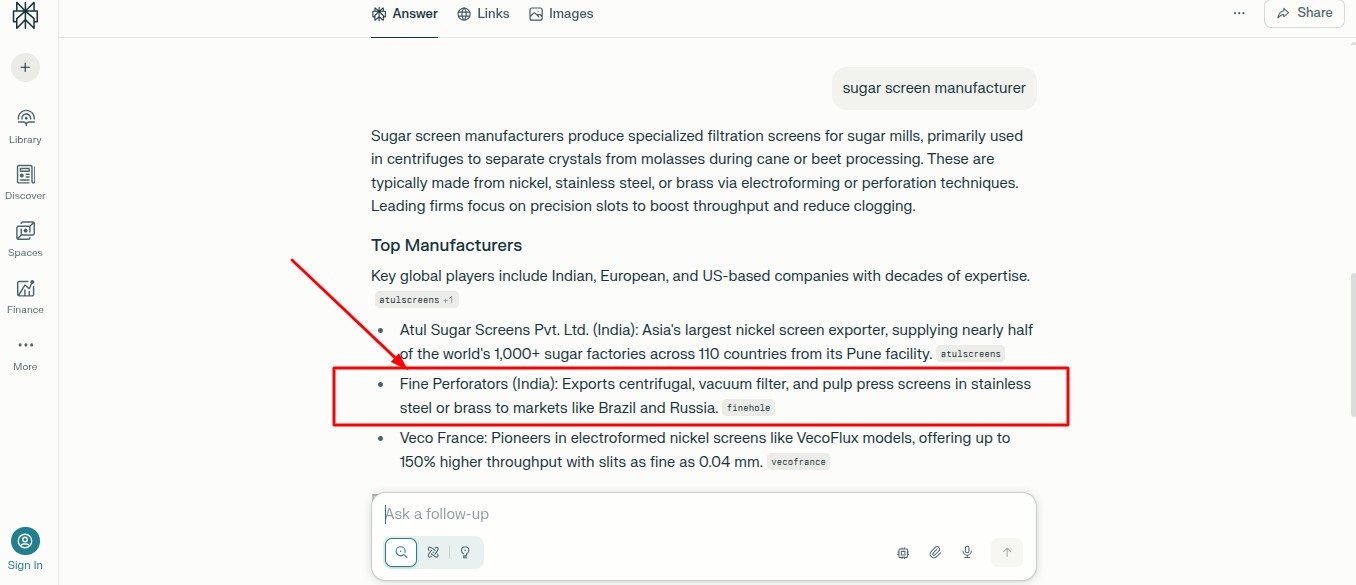Viewport: 1356px width, 585px height.
Task: Open the Finance section
Action: 25,296
